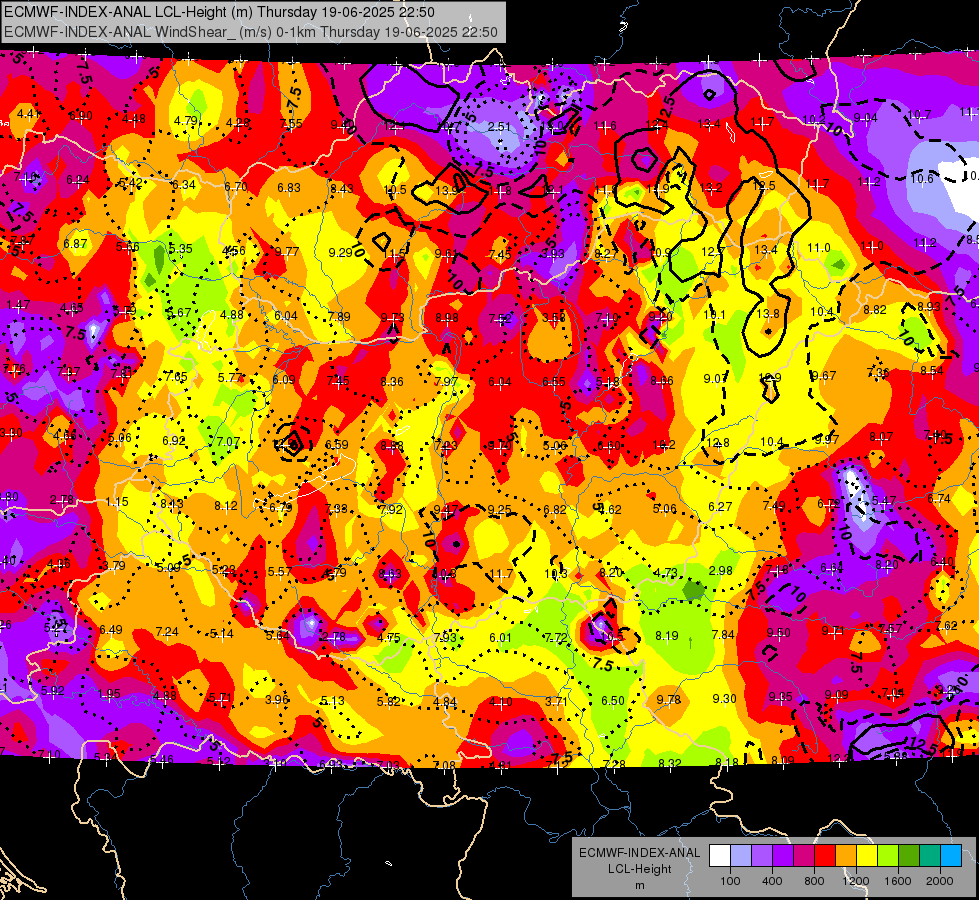Click the sky blue legend swatch
This screenshot has height=900, width=979.
click(x=951, y=856)
